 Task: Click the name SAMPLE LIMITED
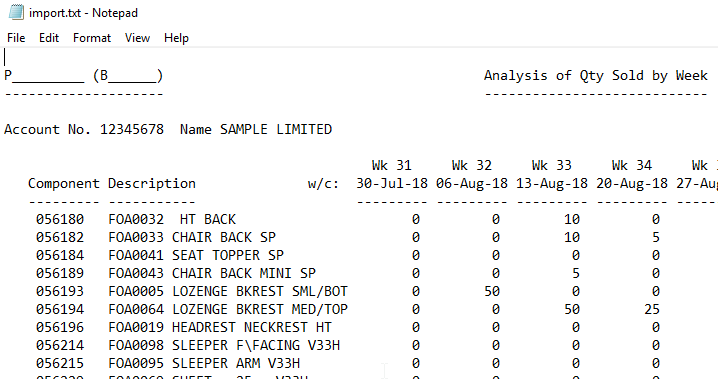(276, 130)
